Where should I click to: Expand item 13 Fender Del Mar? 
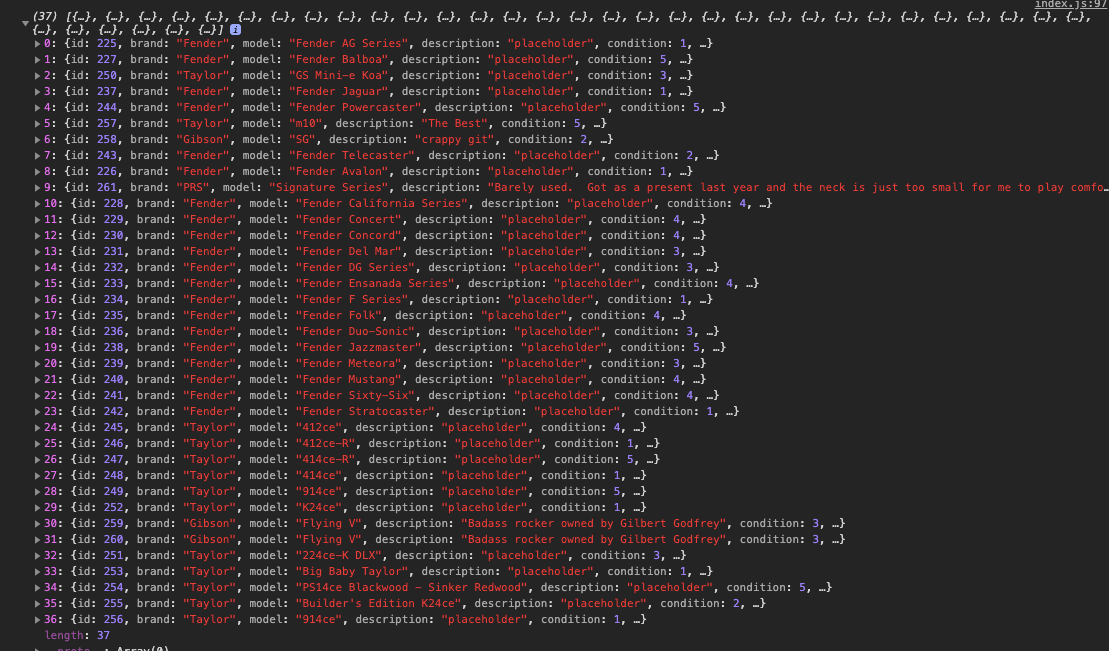point(37,252)
